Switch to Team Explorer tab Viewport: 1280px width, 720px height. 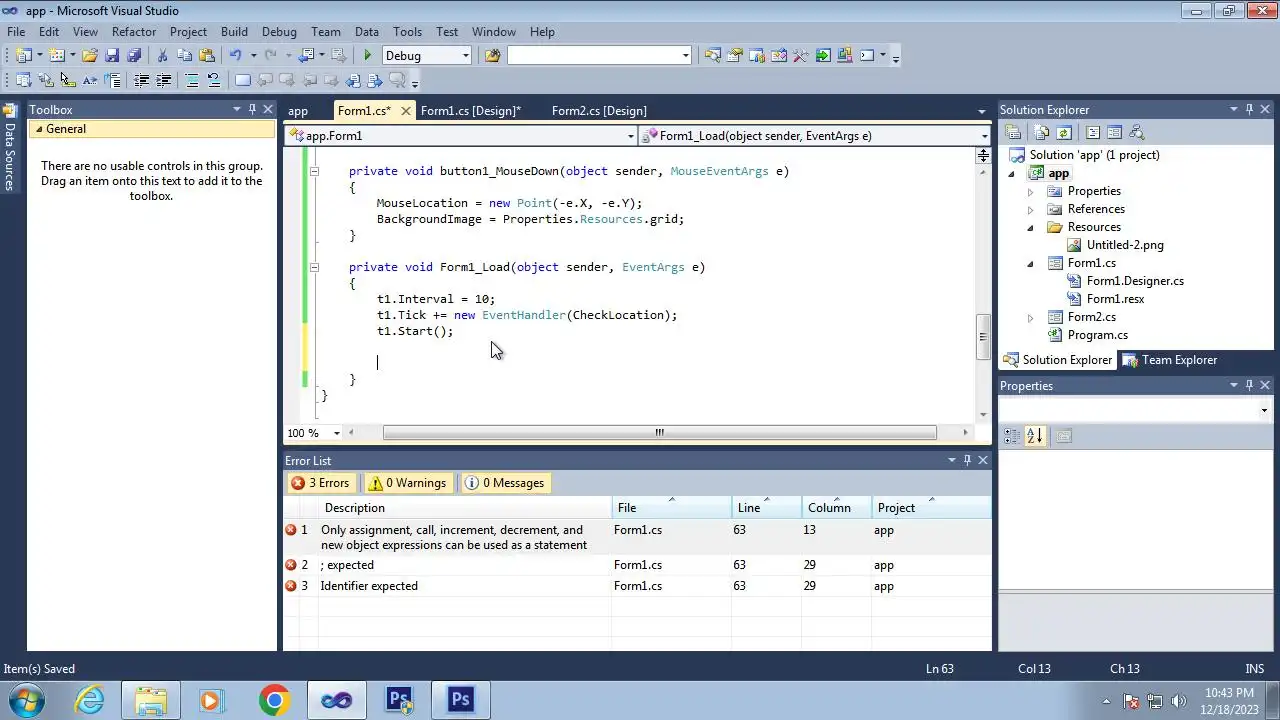click(x=1170, y=360)
